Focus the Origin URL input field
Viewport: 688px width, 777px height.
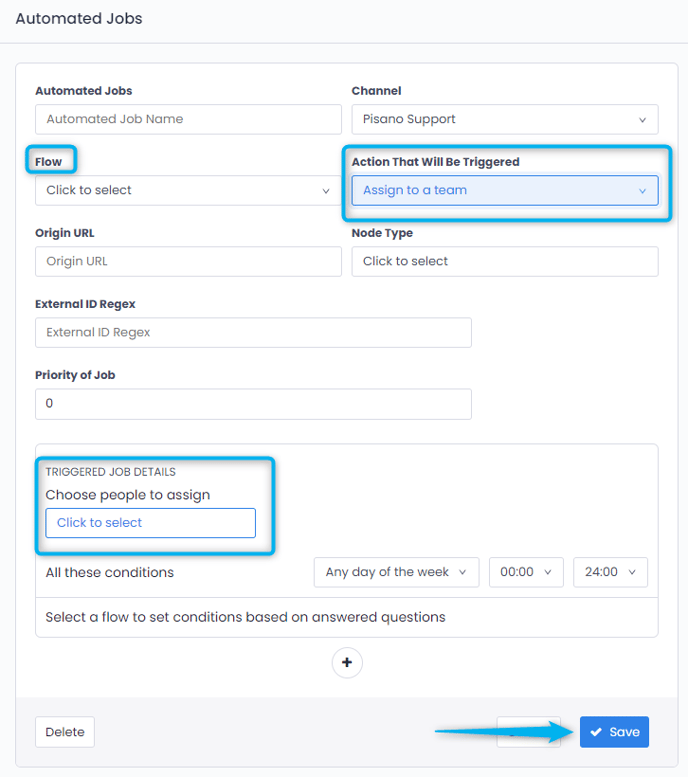(187, 261)
